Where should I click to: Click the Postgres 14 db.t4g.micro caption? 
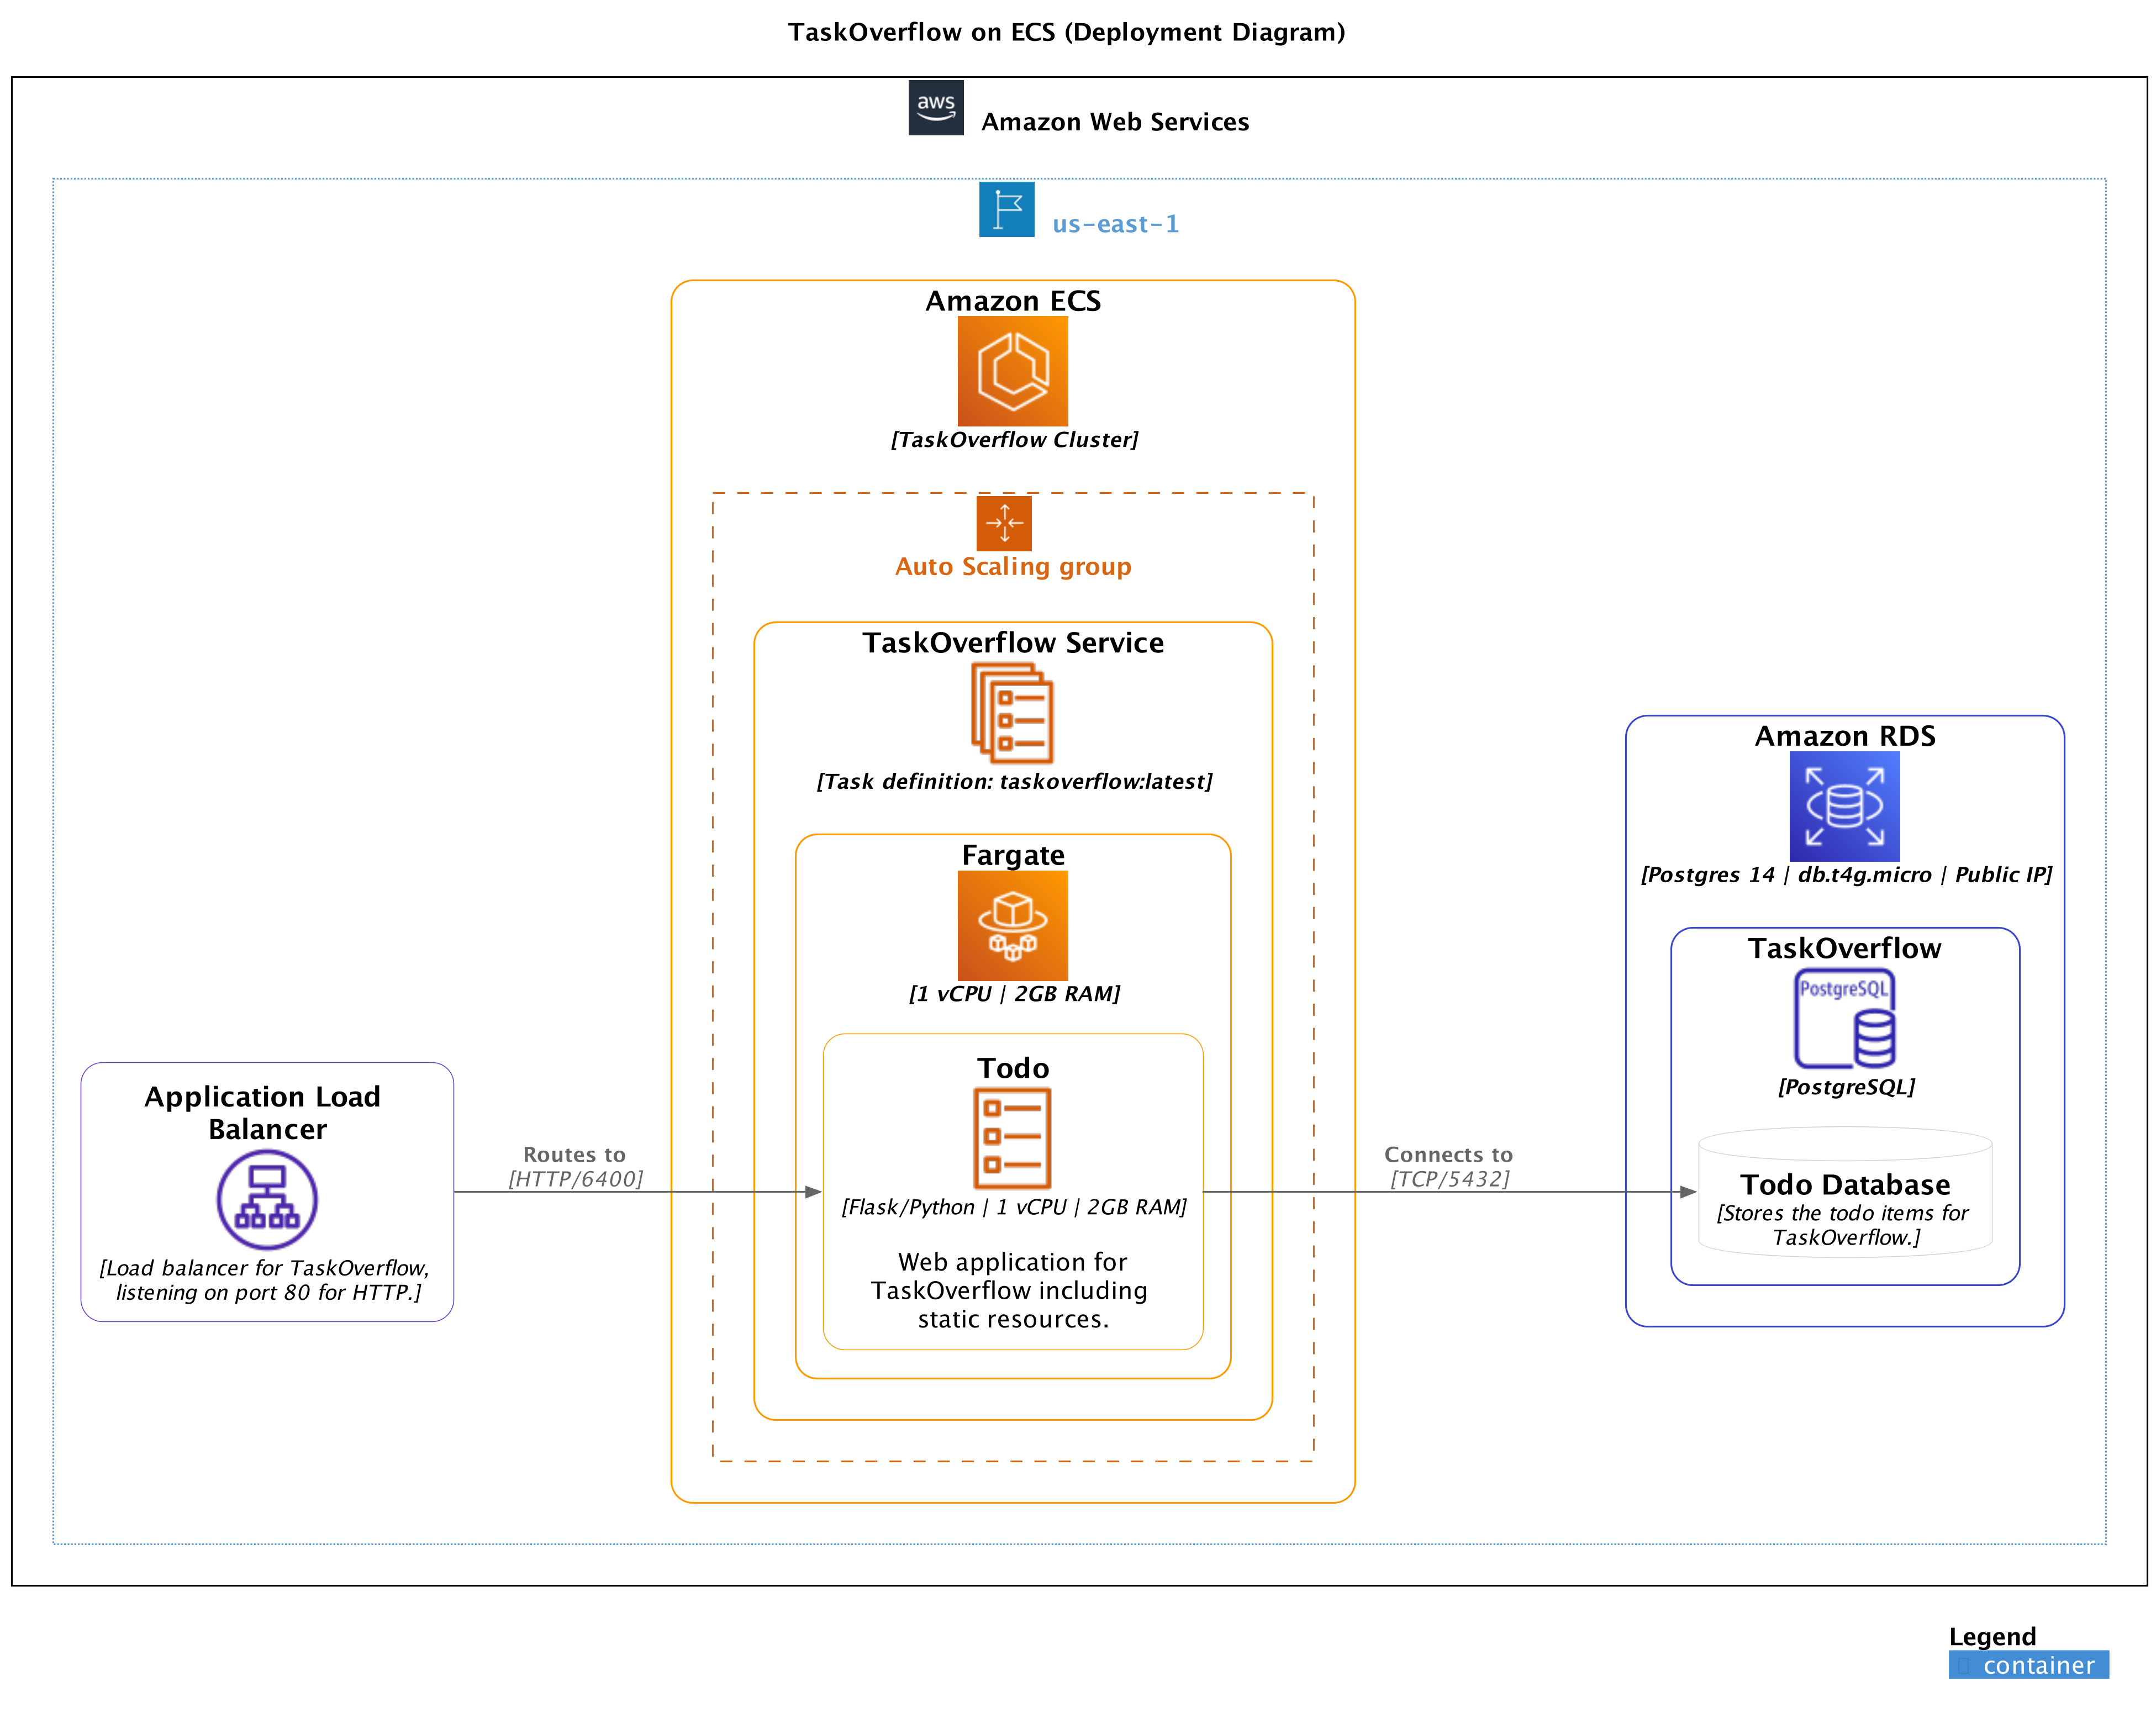point(1845,875)
